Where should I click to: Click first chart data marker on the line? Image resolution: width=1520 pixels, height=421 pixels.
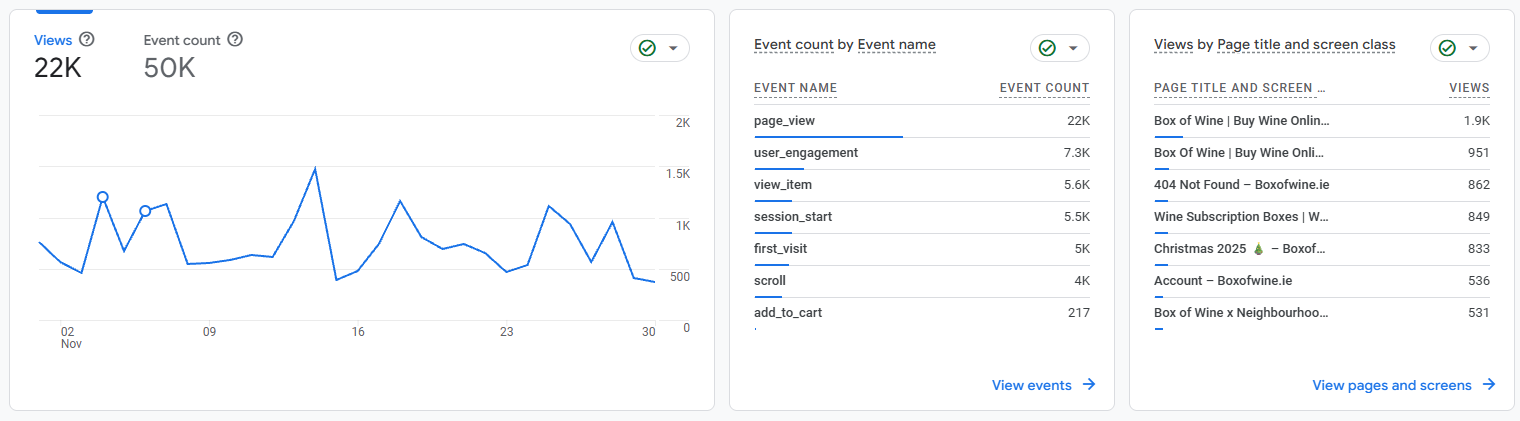point(102,197)
